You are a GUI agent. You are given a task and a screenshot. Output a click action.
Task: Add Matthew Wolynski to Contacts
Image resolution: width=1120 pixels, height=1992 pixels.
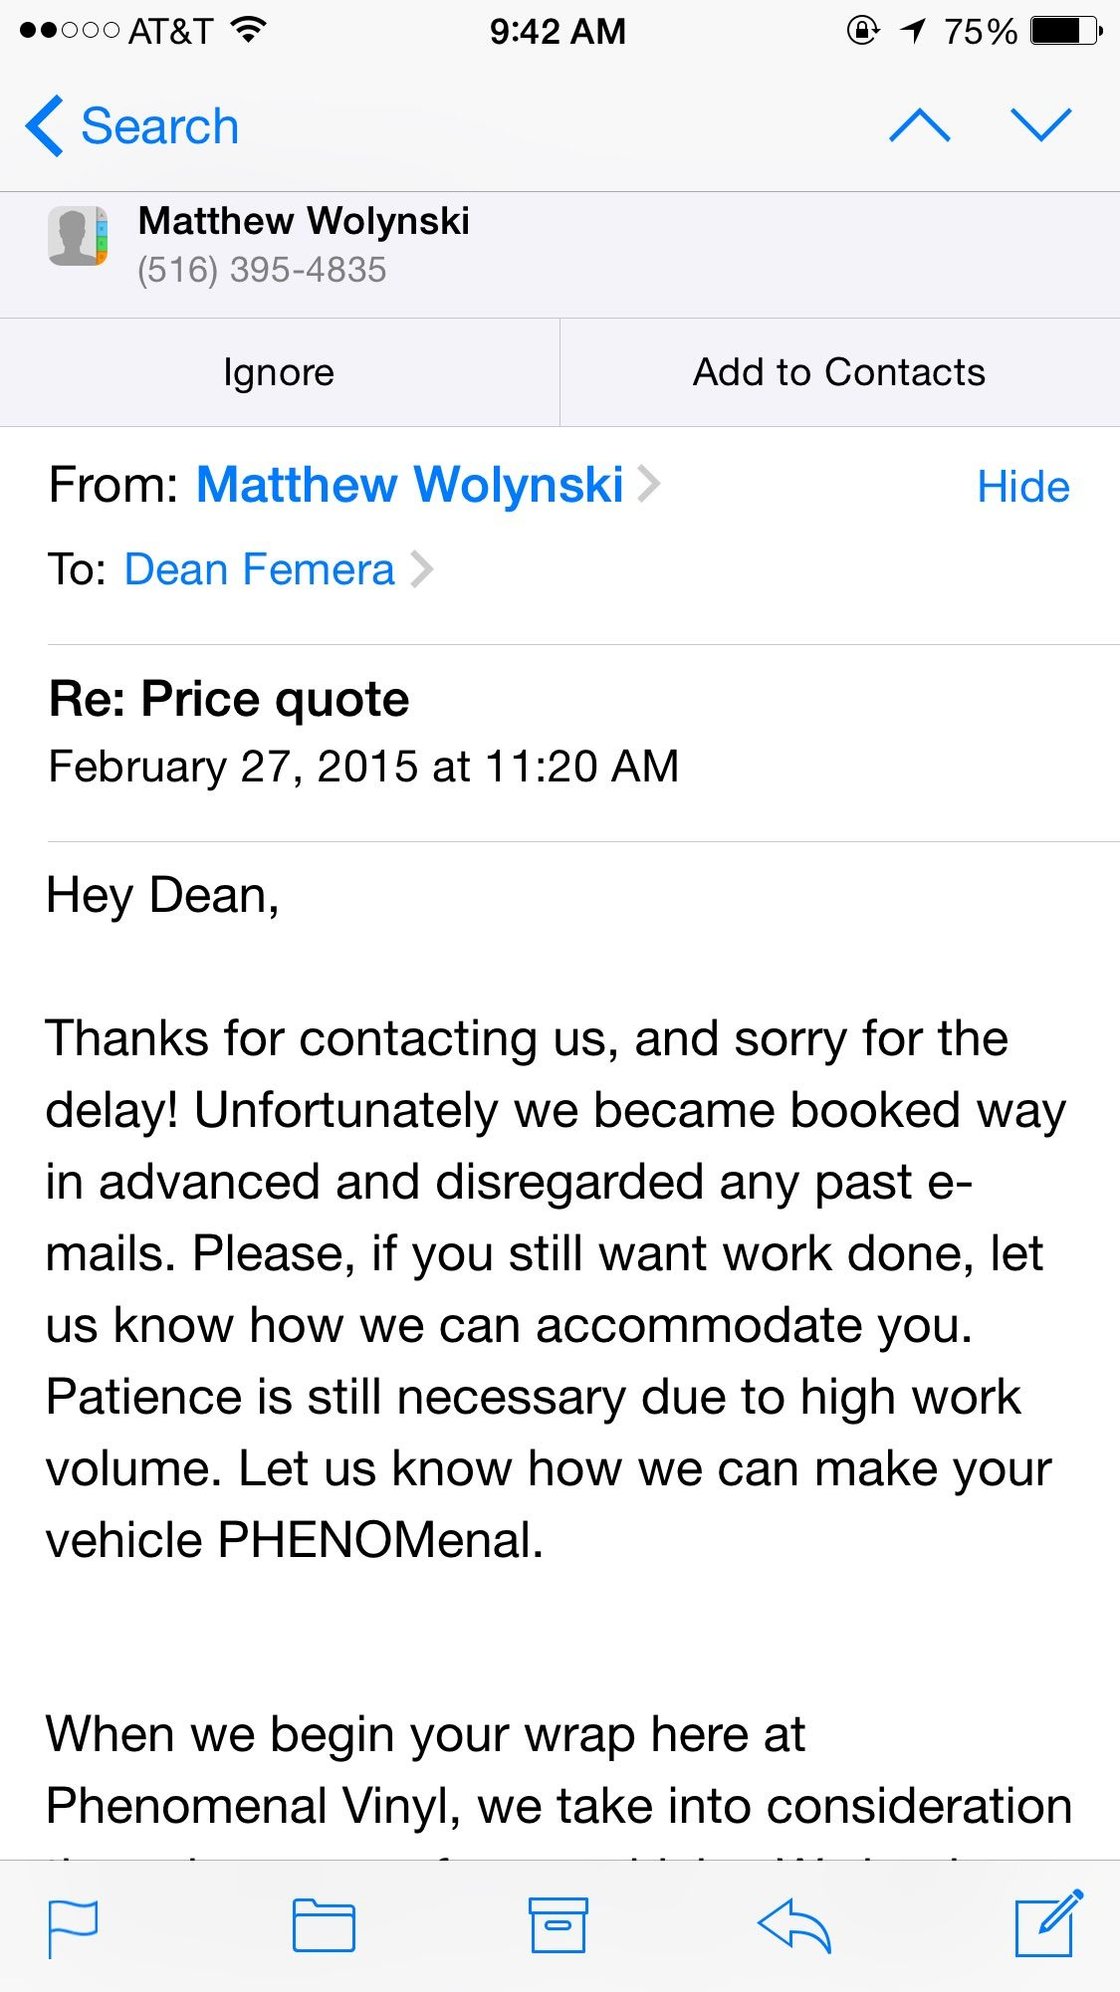(839, 373)
